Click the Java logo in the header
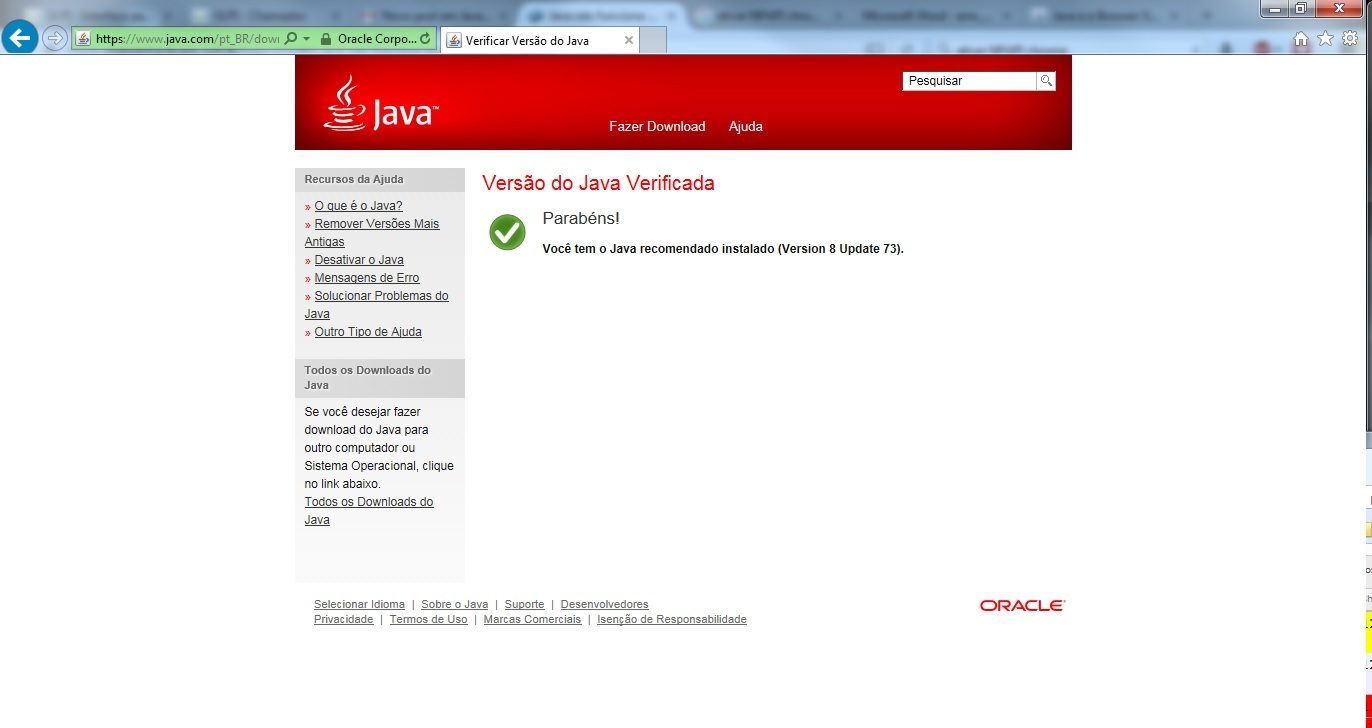The image size is (1372, 728). coord(381,104)
